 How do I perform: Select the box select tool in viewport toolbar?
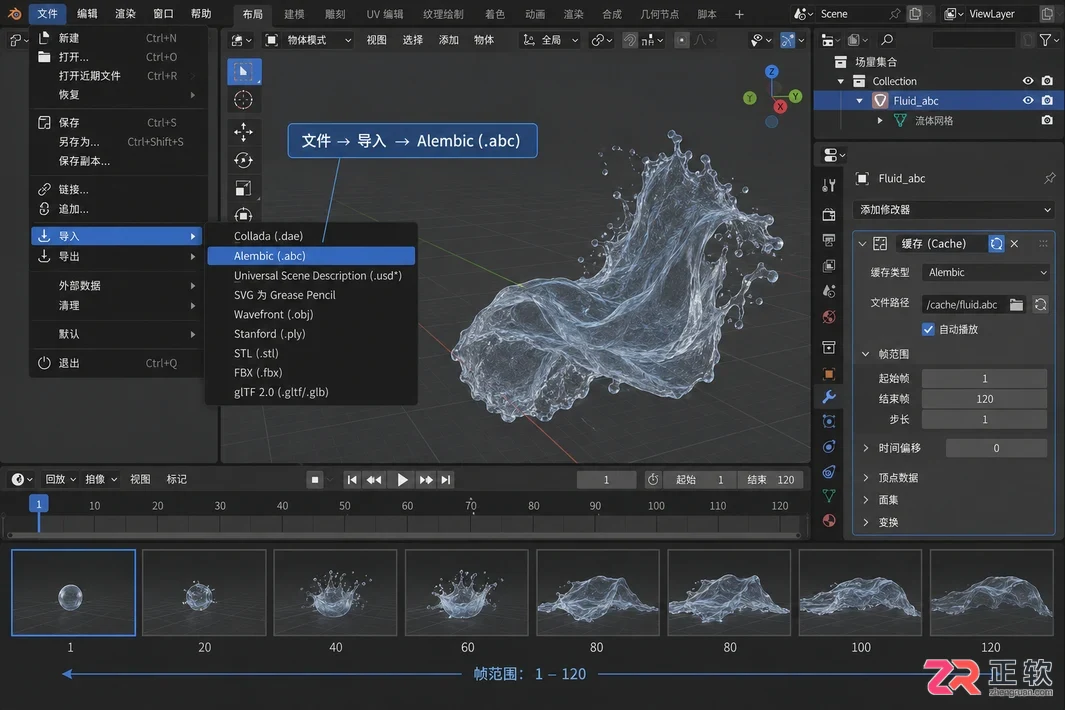tap(244, 72)
